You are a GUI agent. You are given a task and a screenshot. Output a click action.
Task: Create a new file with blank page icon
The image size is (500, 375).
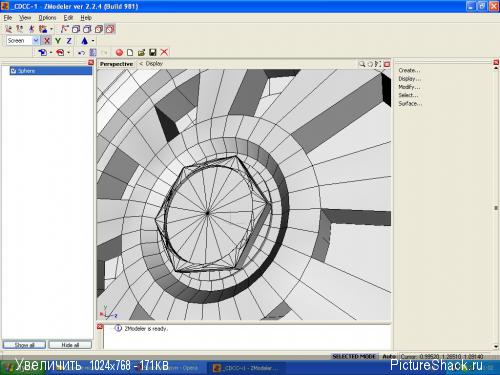[130, 52]
